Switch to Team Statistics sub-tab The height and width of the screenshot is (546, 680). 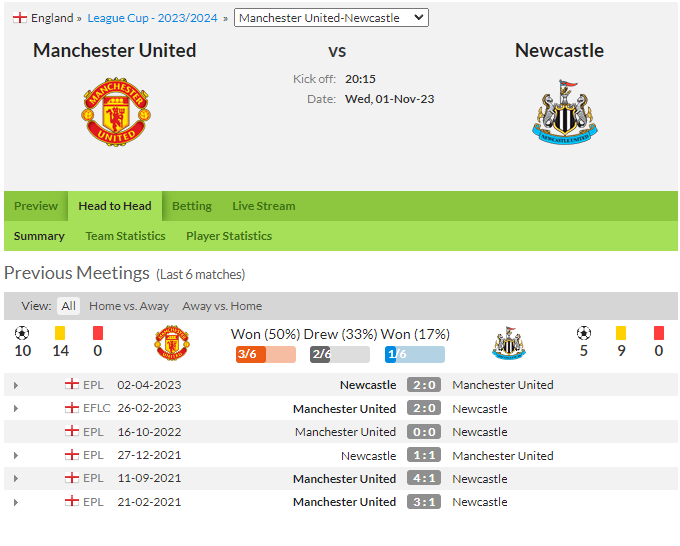click(x=125, y=236)
